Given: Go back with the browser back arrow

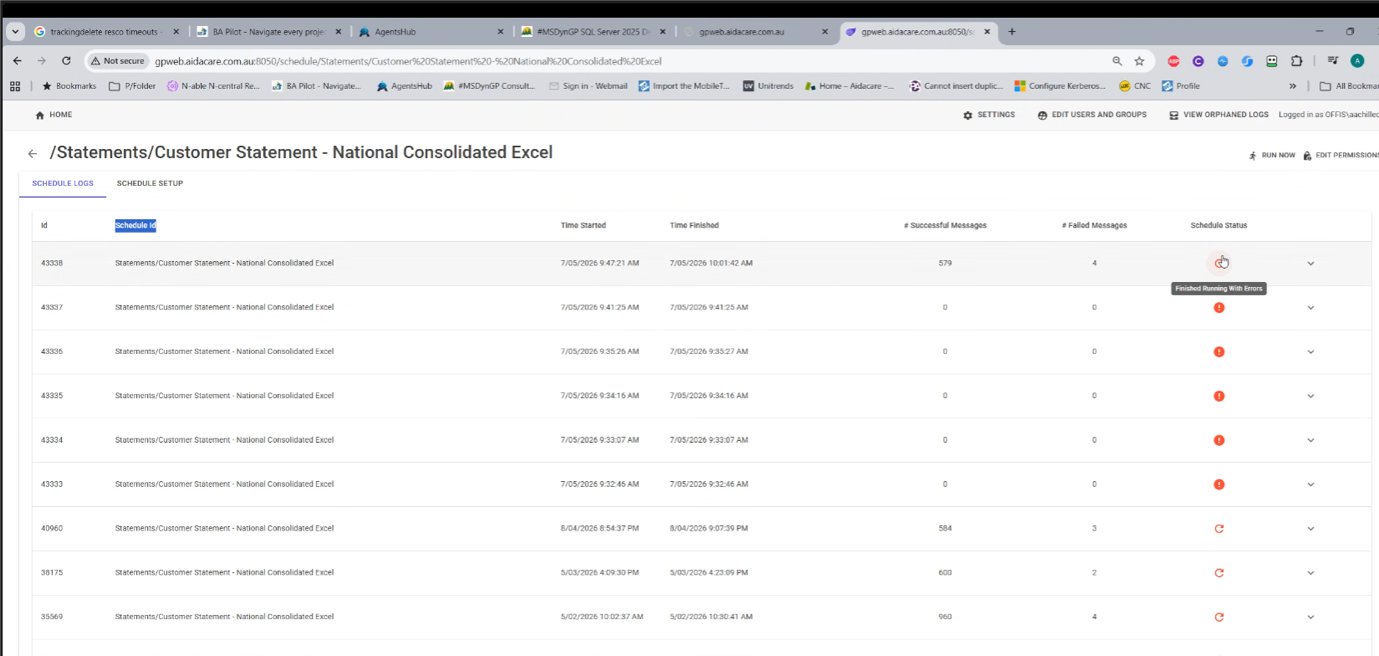Looking at the screenshot, I should tap(17, 61).
